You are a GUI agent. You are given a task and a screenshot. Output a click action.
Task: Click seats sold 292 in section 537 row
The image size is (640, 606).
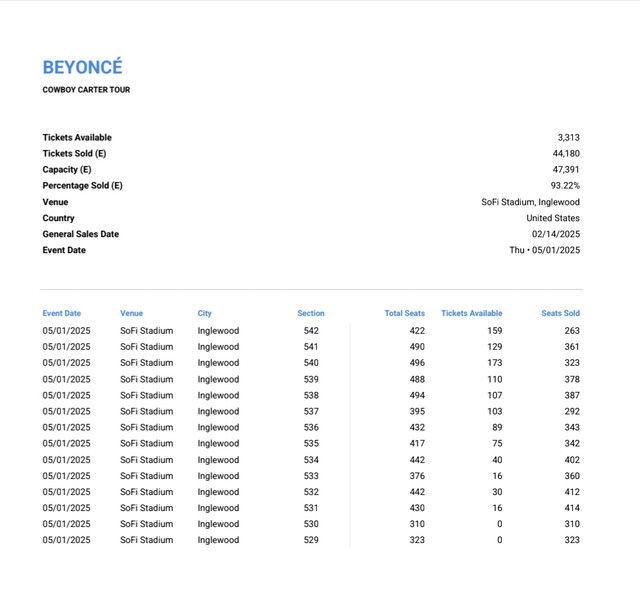pos(572,411)
